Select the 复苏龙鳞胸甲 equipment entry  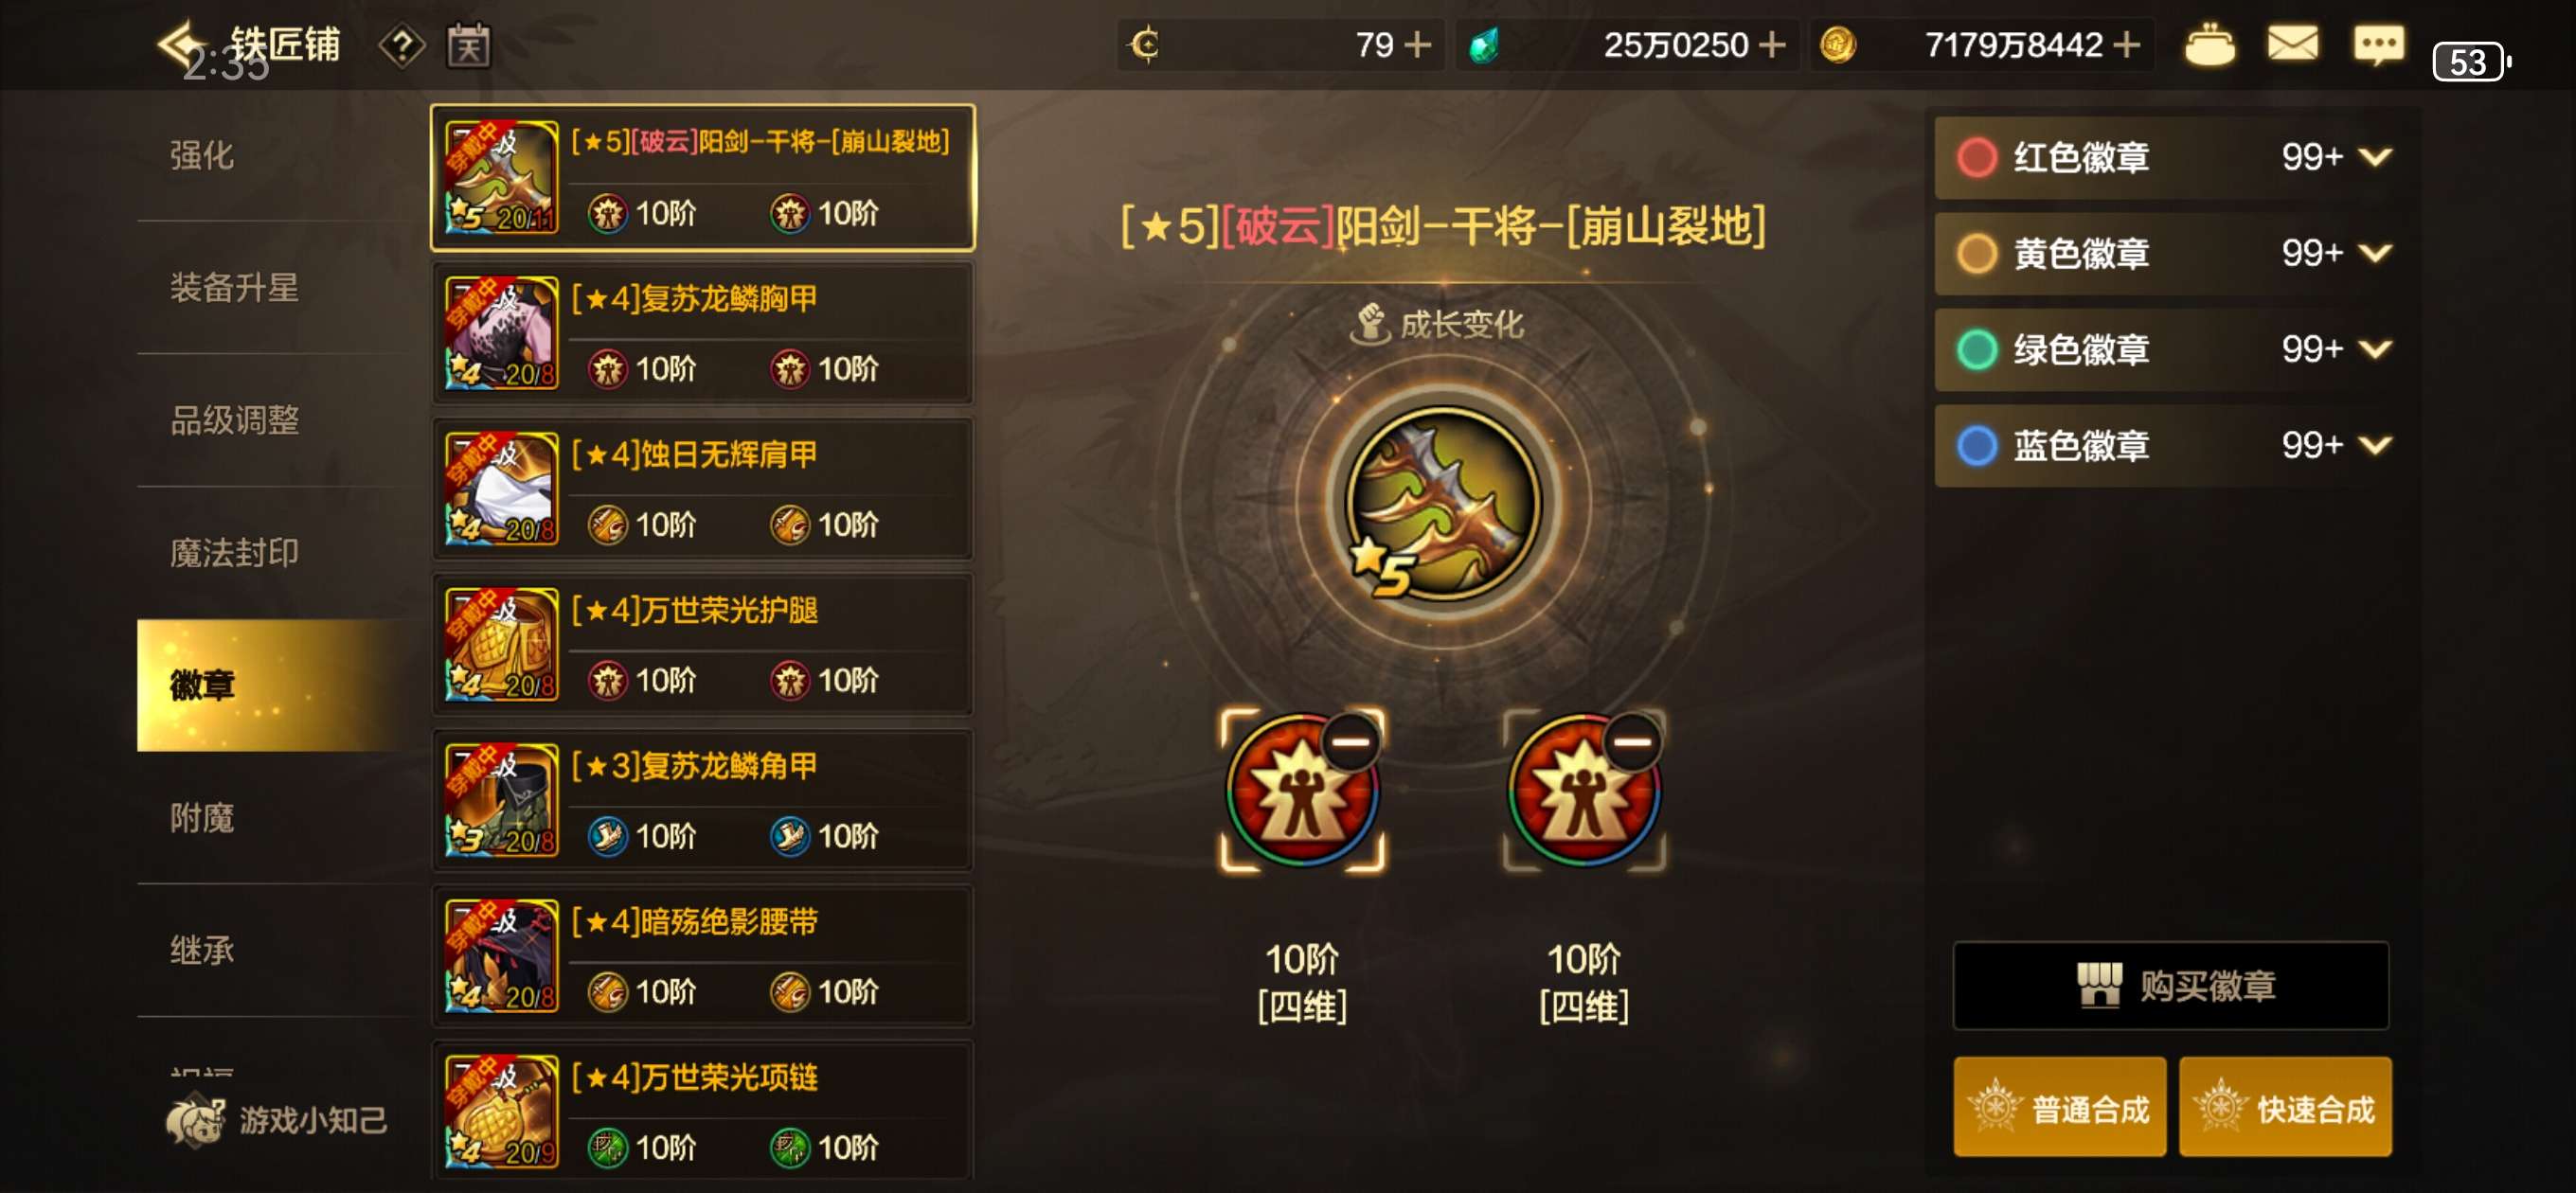click(x=702, y=334)
